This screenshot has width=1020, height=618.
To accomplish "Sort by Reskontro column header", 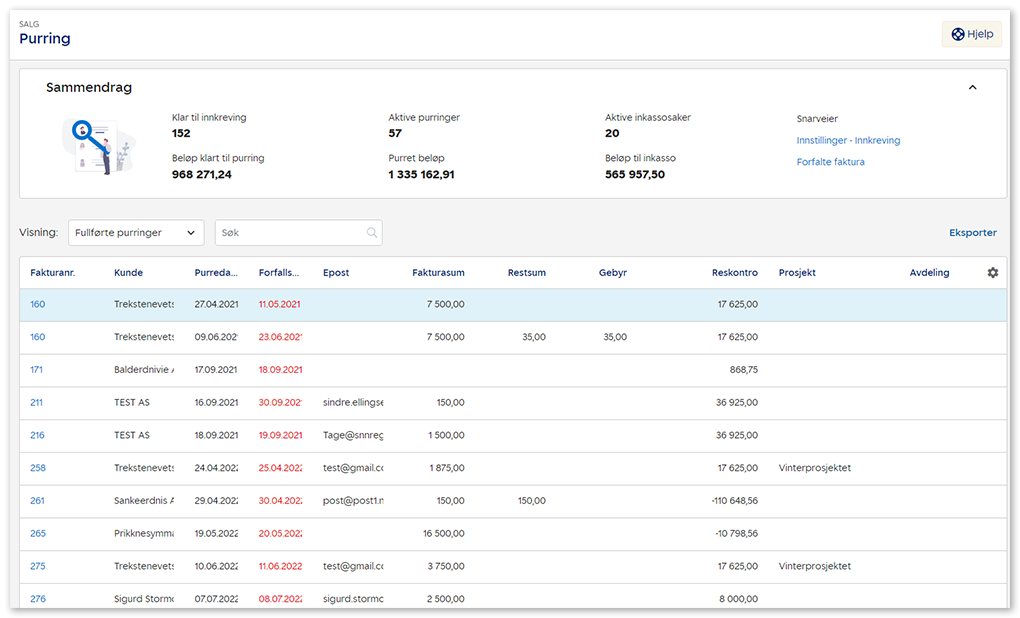I will click(734, 273).
